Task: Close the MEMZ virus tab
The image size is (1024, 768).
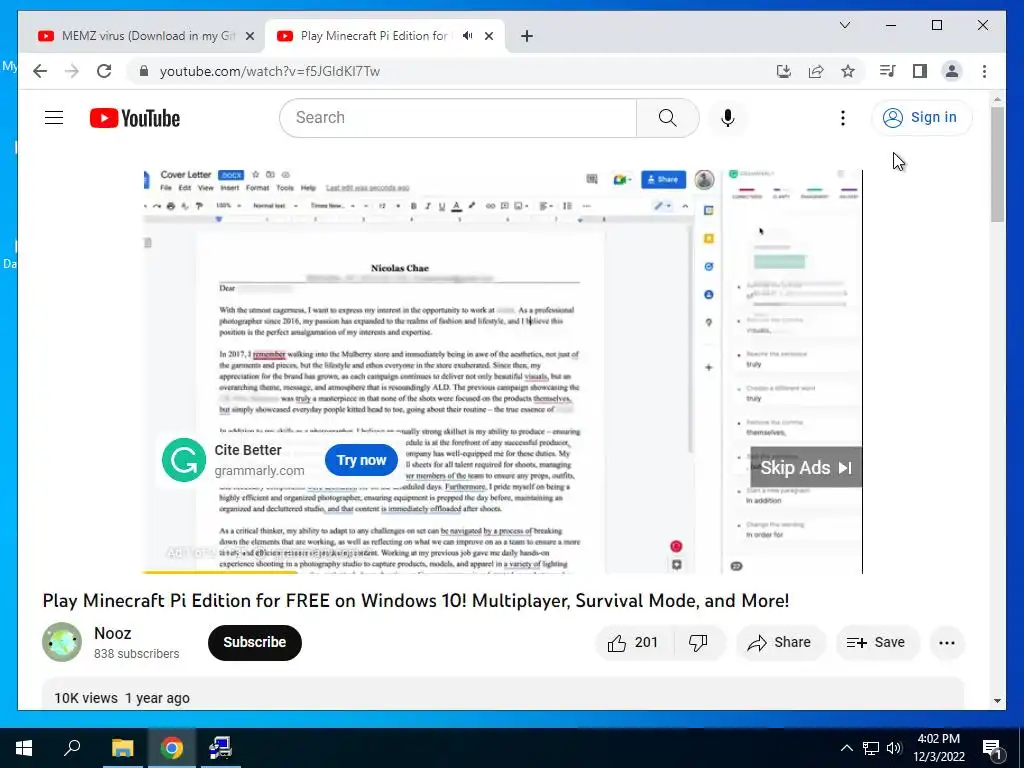Action: (249, 36)
